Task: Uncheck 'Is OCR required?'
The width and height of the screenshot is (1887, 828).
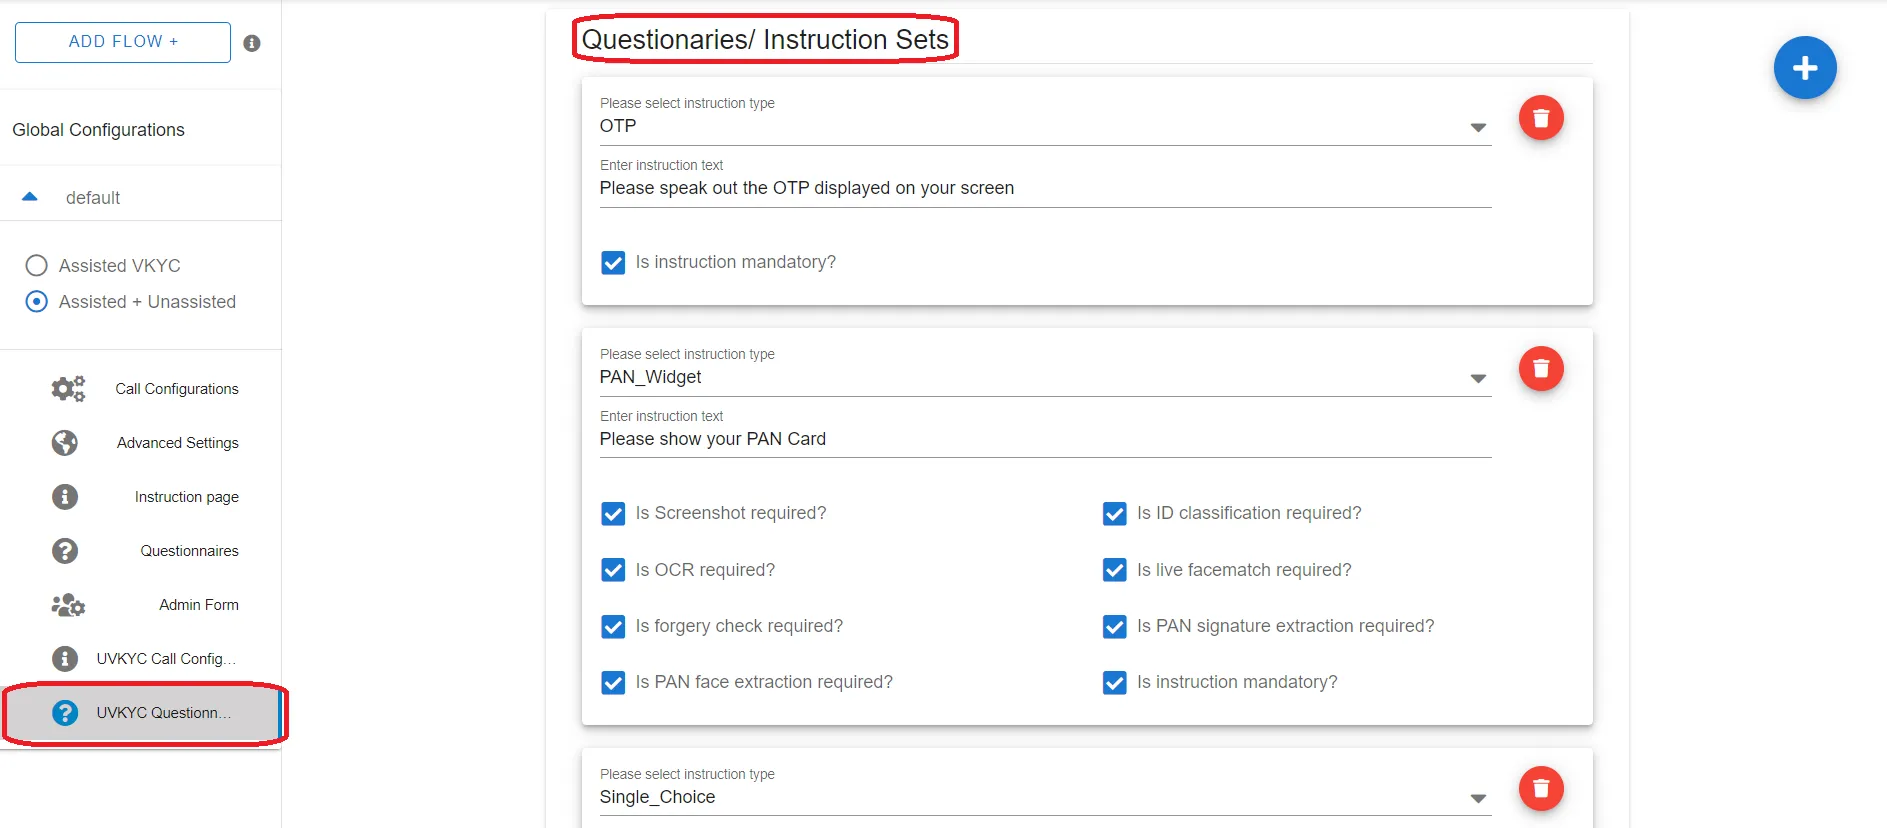Action: [x=613, y=570]
